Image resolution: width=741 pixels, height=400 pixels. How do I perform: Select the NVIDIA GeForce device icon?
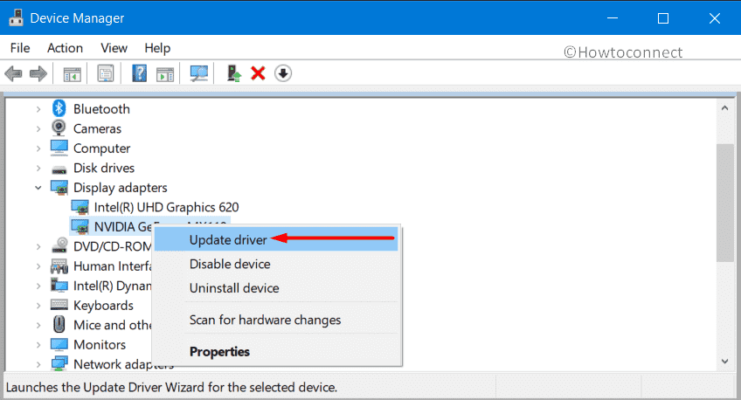pos(80,227)
